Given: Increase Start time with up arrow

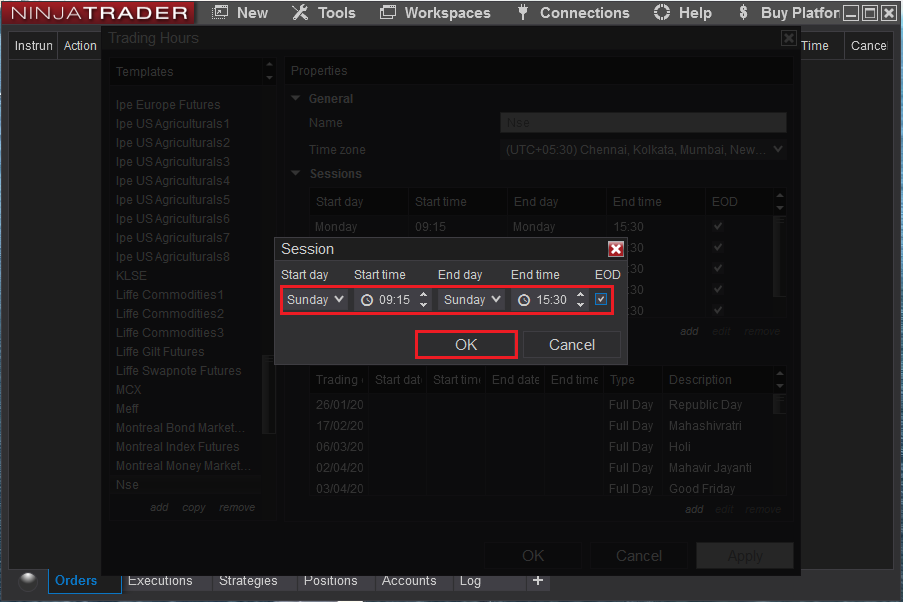Looking at the screenshot, I should [424, 295].
